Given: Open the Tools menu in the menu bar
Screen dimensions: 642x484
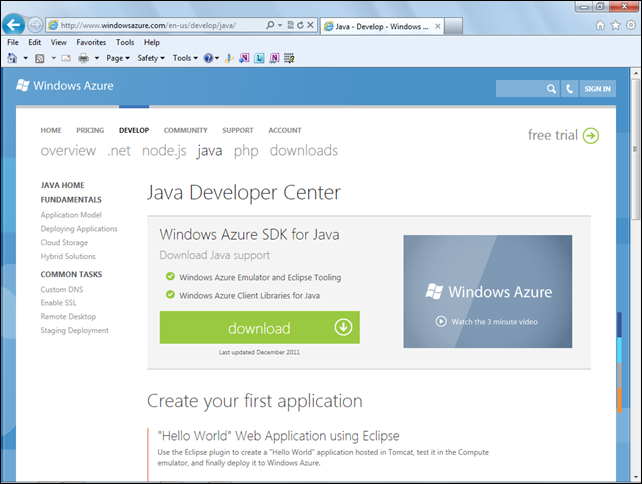Looking at the screenshot, I should coord(125,42).
